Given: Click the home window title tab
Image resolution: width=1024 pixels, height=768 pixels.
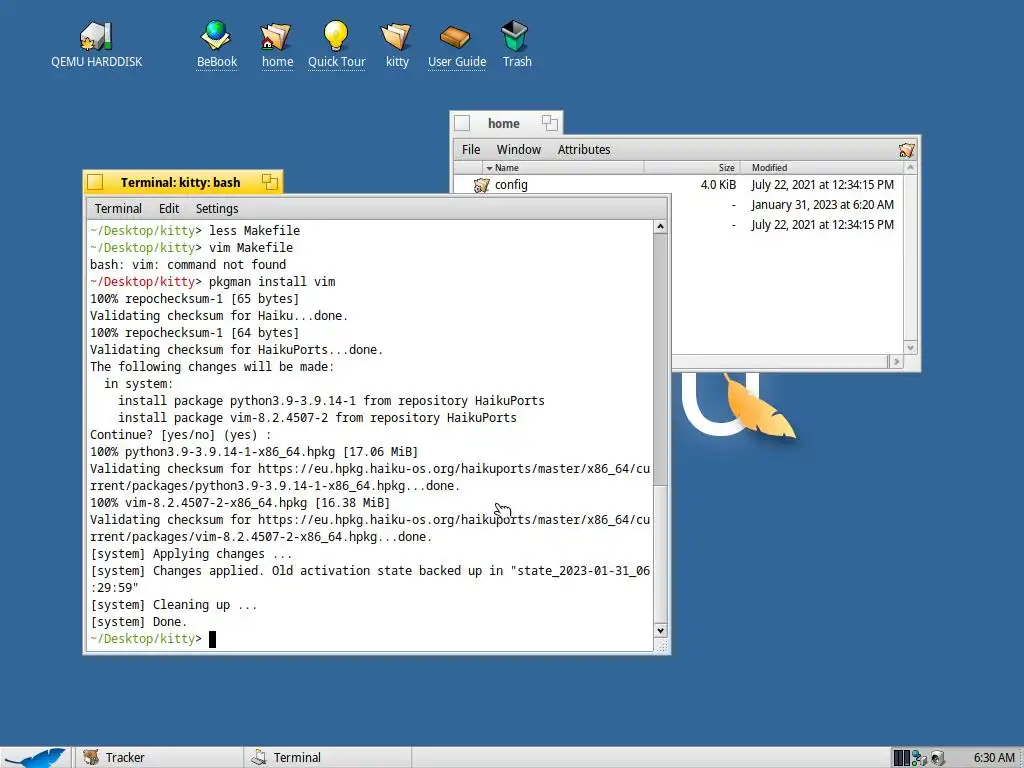Looking at the screenshot, I should 506,123.
